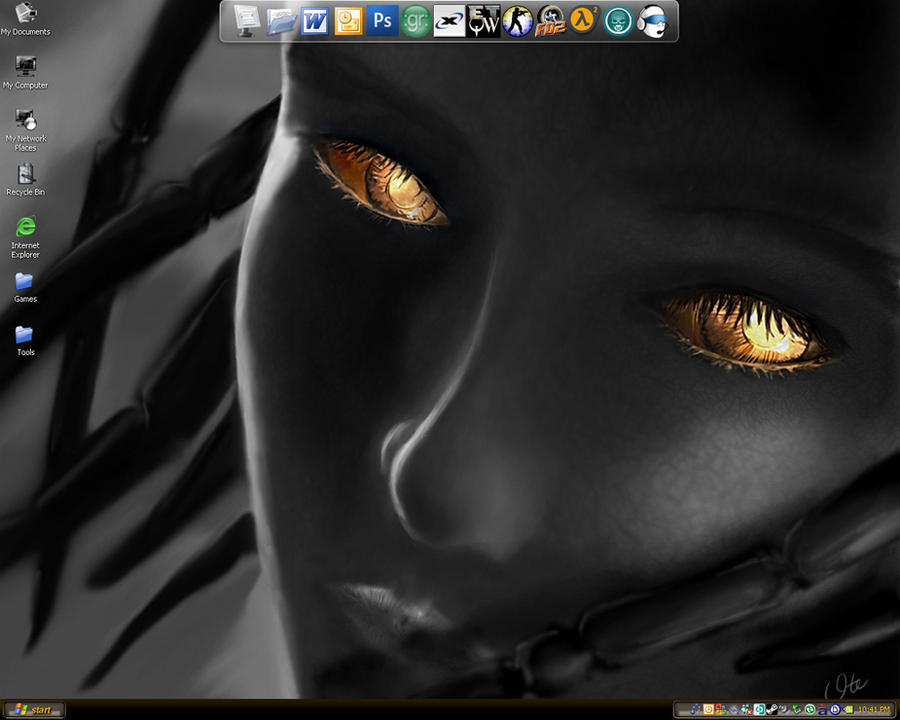The height and width of the screenshot is (720, 900).
Task: Select the Tools folder on desktop
Action: [25, 340]
